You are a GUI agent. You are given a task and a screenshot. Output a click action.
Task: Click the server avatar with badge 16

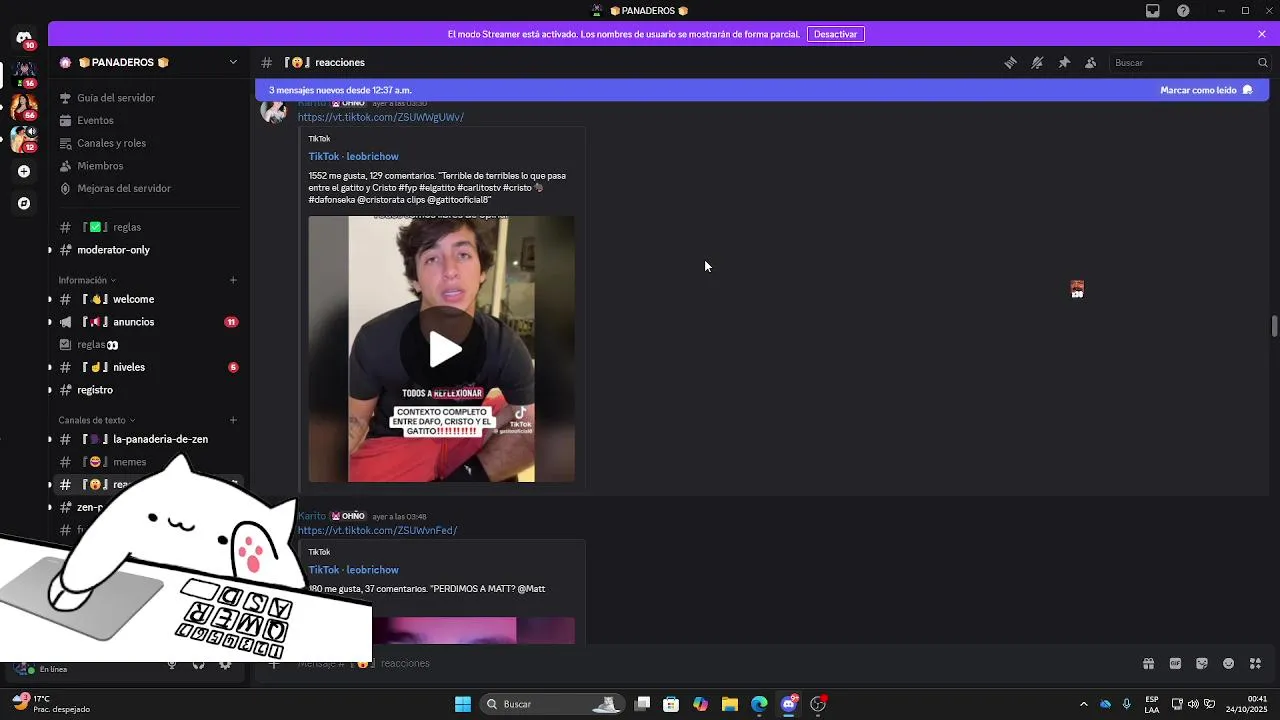point(24,74)
